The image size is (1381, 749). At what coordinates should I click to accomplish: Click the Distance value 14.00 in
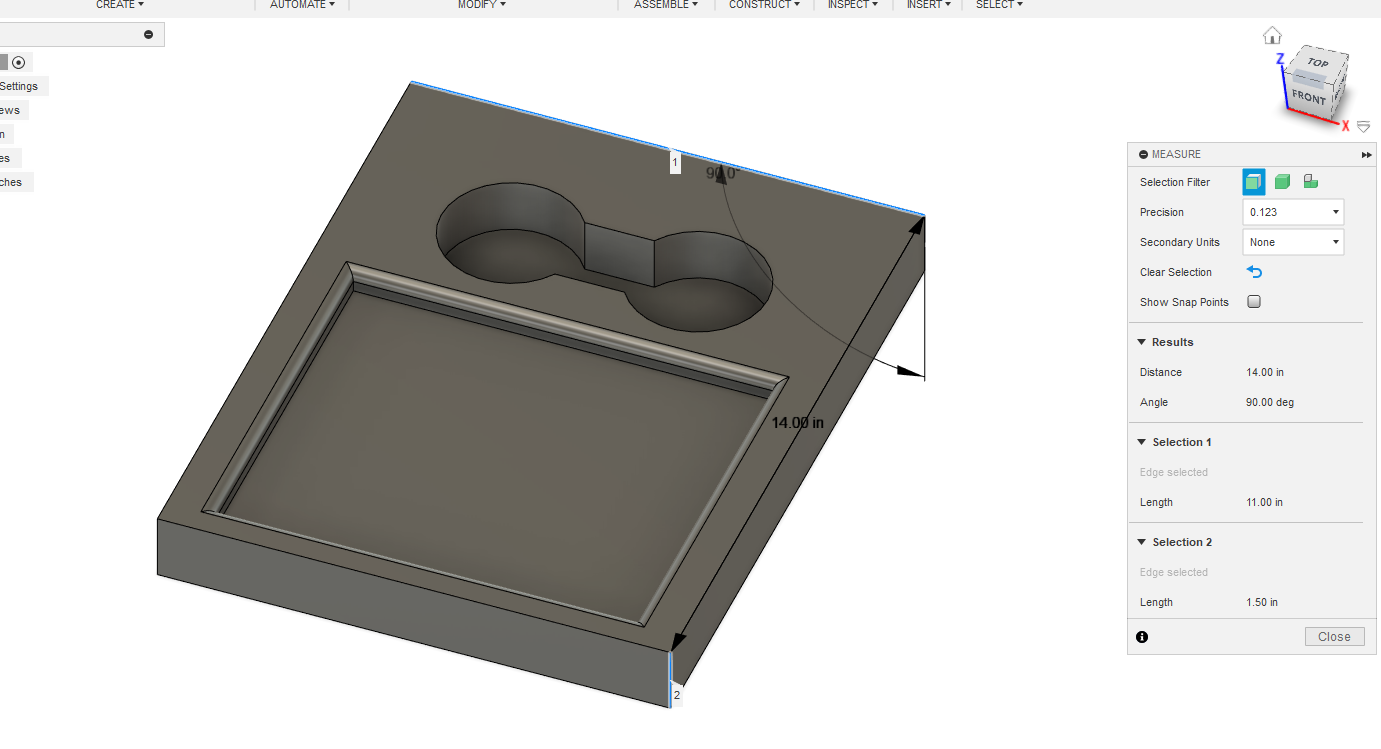[x=1265, y=372]
